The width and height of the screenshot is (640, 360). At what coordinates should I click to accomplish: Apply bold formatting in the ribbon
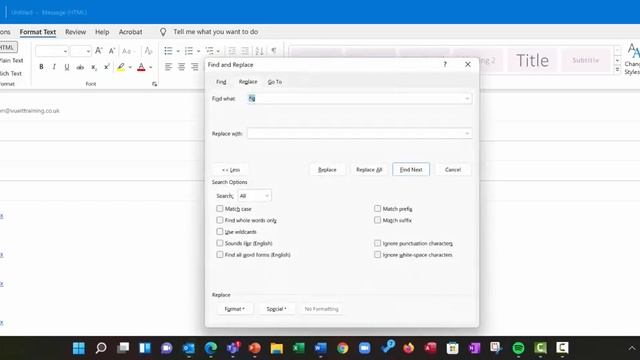(x=41, y=67)
